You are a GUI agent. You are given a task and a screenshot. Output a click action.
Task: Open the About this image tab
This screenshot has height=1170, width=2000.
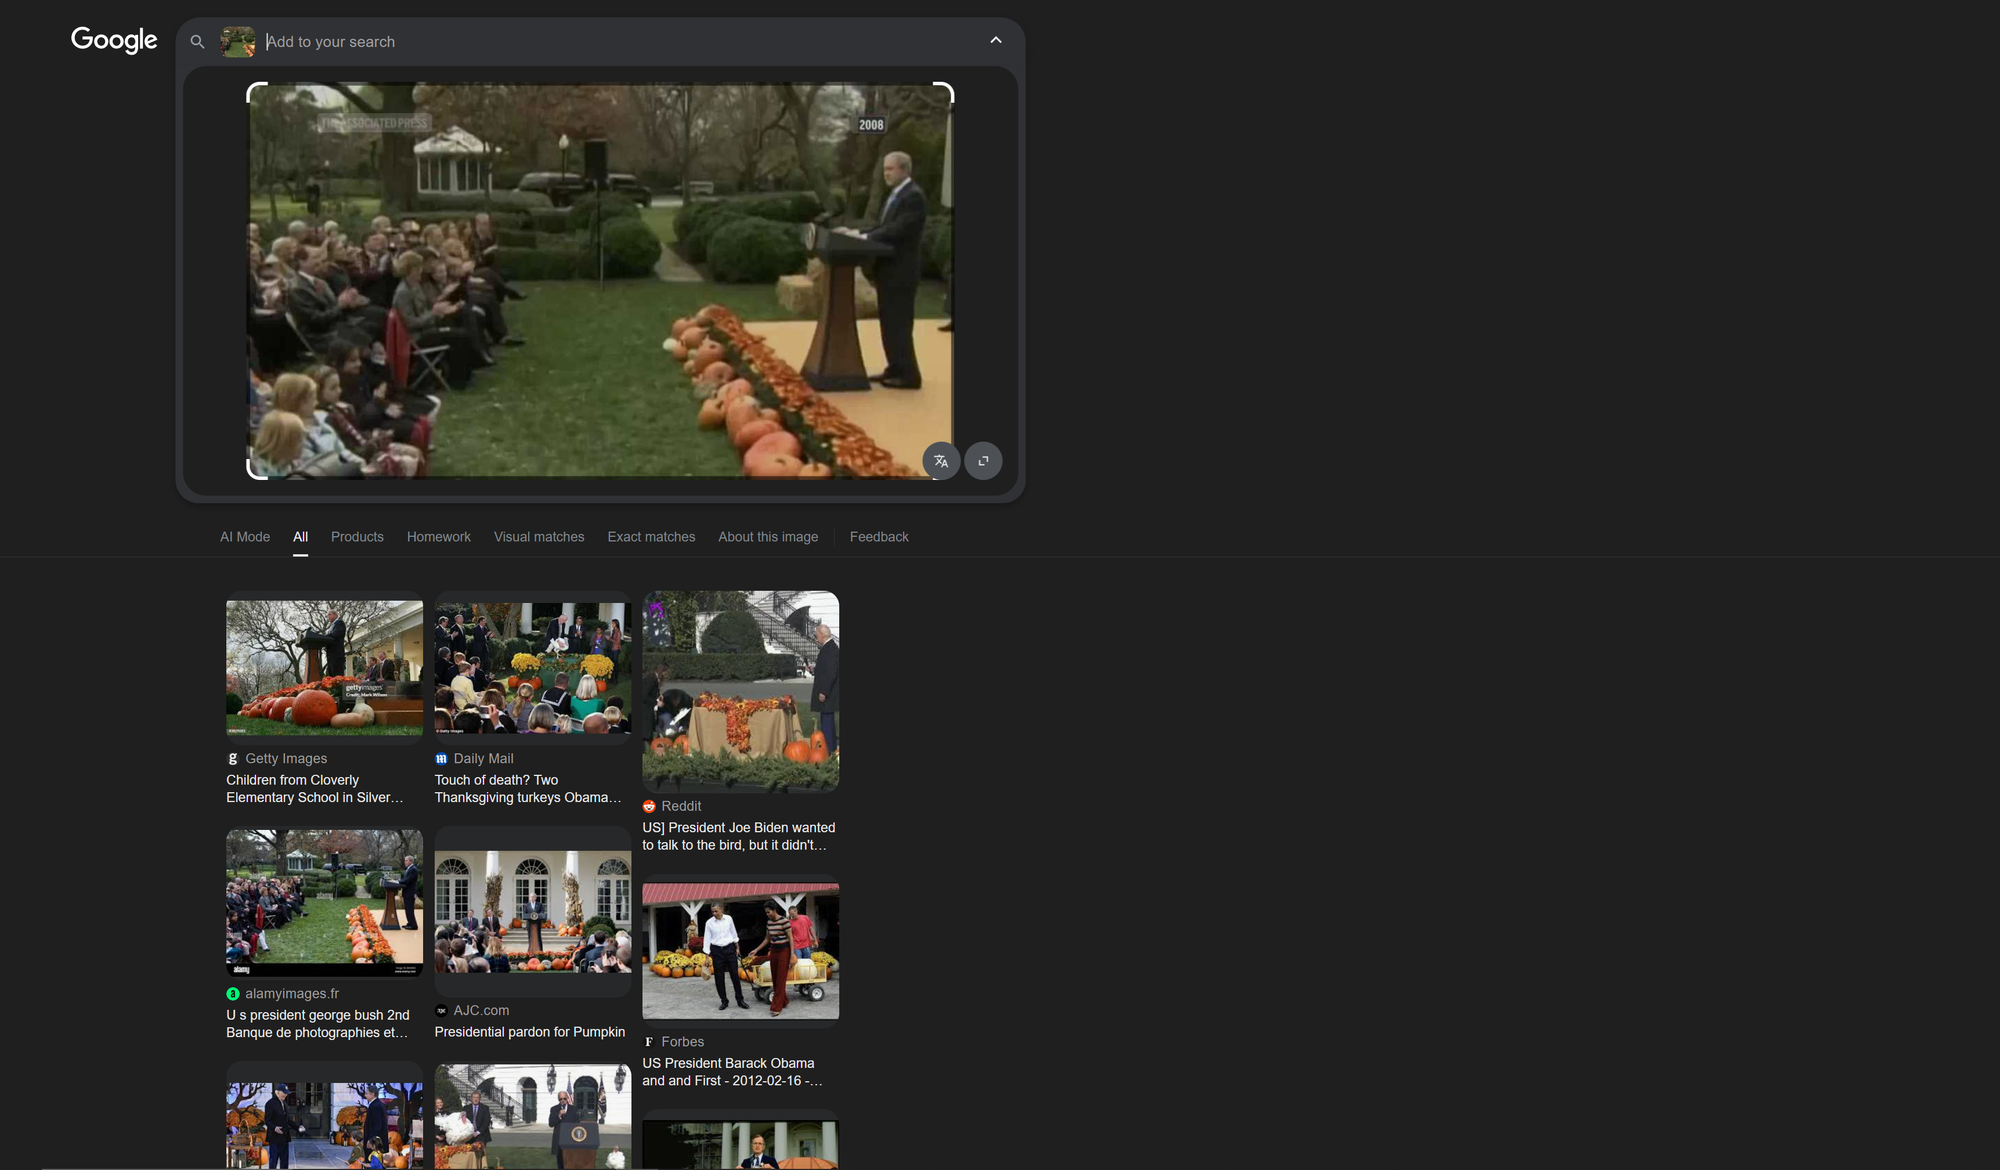pos(767,536)
